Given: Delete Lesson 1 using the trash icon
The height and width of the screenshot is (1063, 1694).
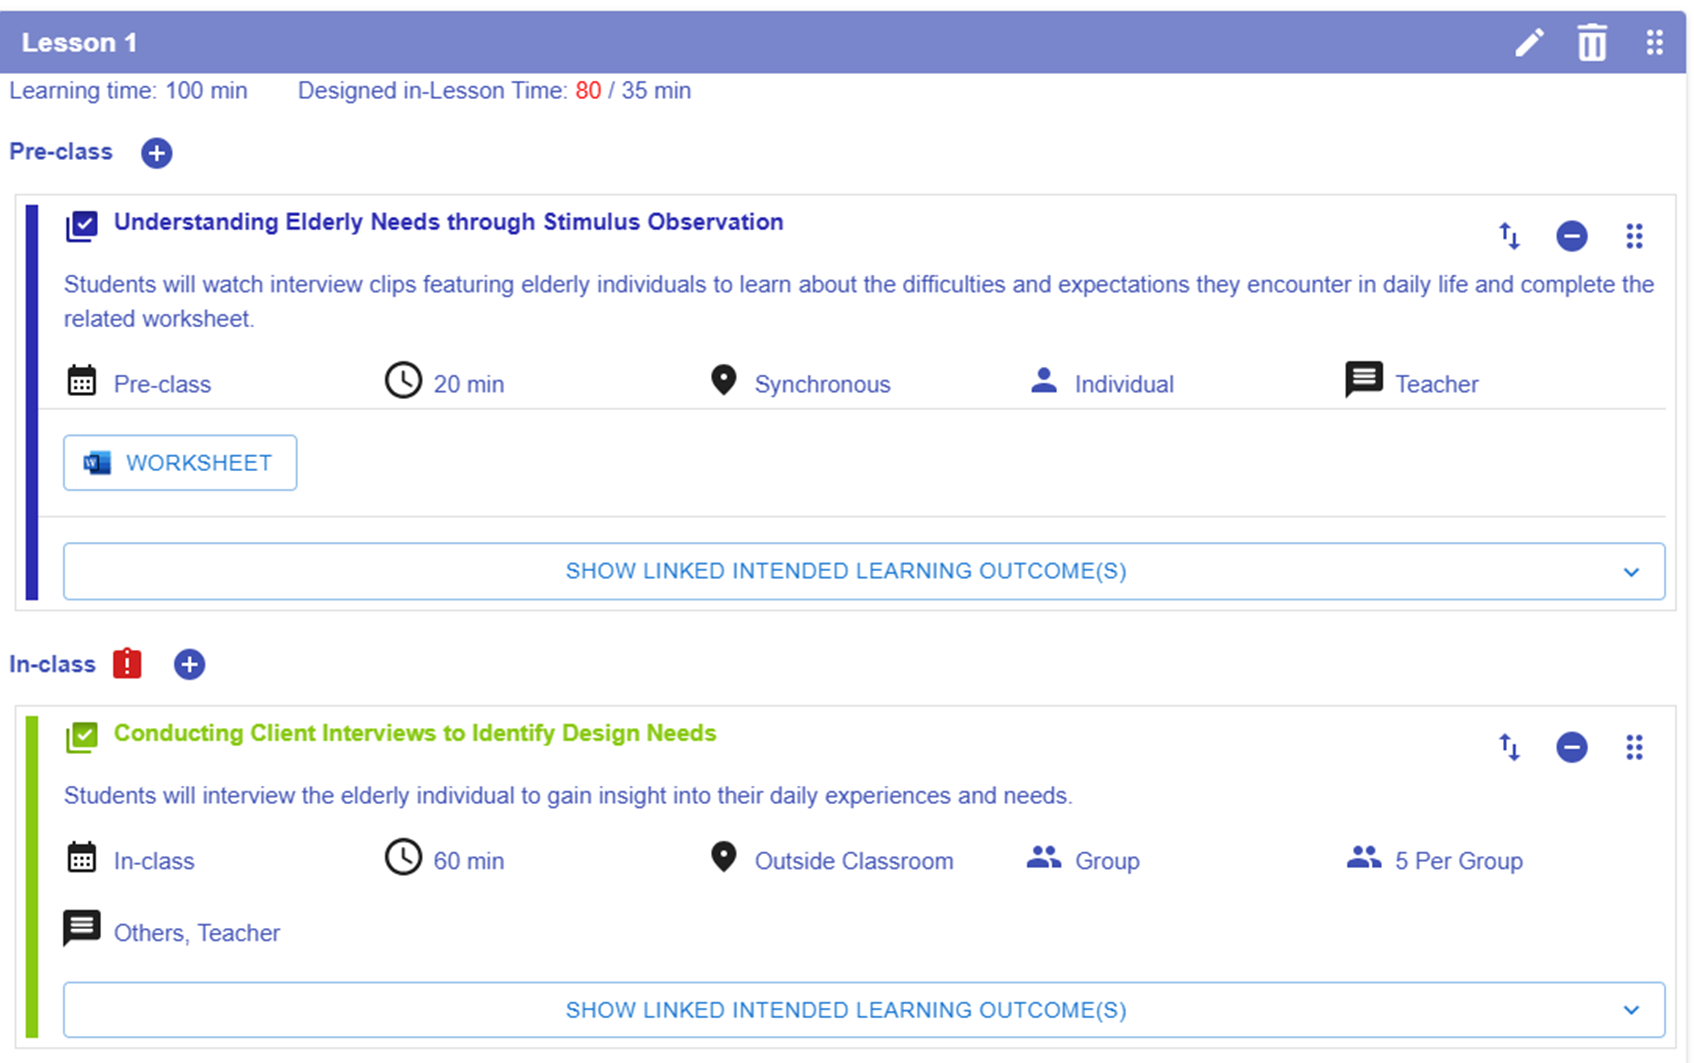Looking at the screenshot, I should [x=1591, y=43].
